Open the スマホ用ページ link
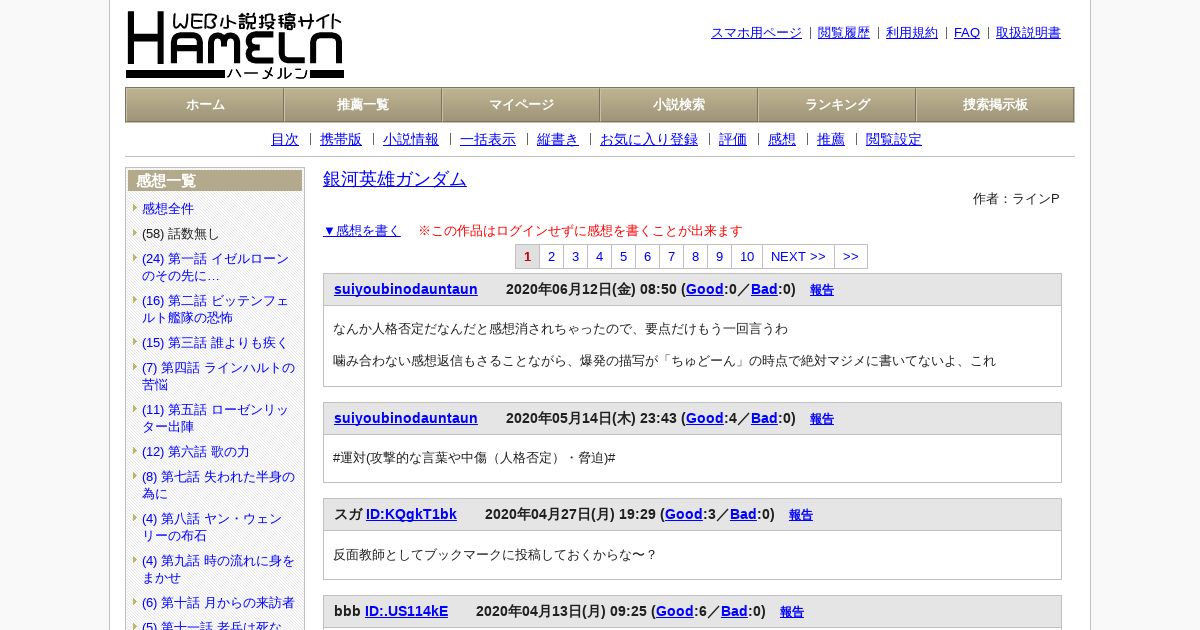This screenshot has width=1200, height=630. tap(756, 32)
